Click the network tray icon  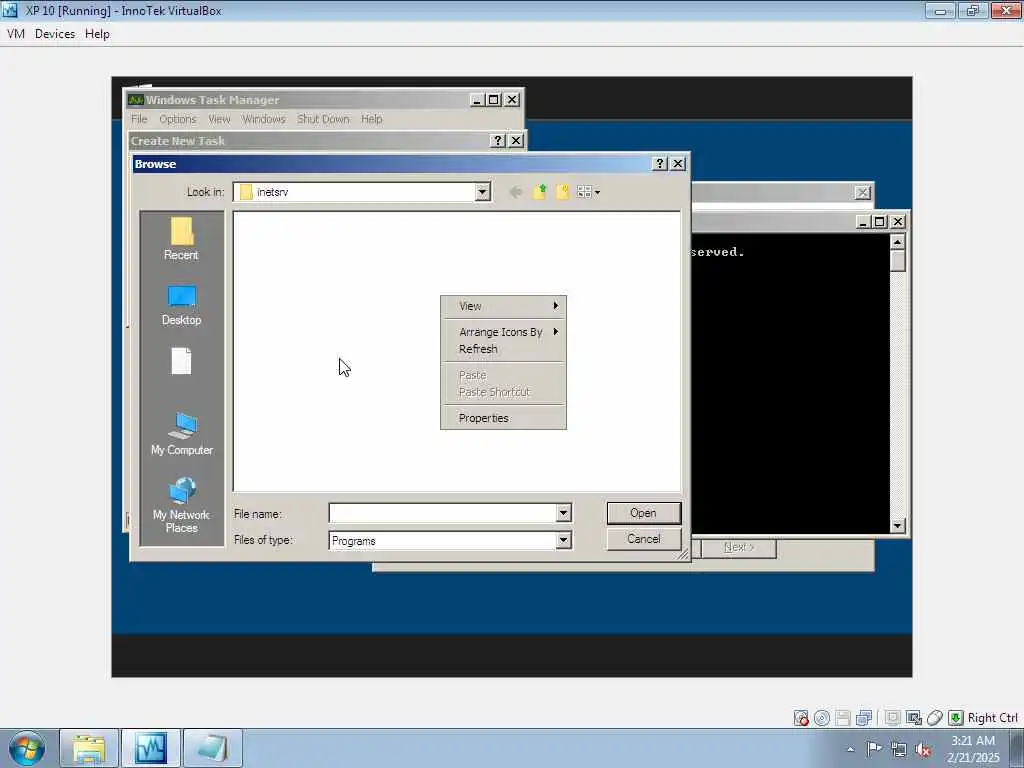click(x=899, y=749)
